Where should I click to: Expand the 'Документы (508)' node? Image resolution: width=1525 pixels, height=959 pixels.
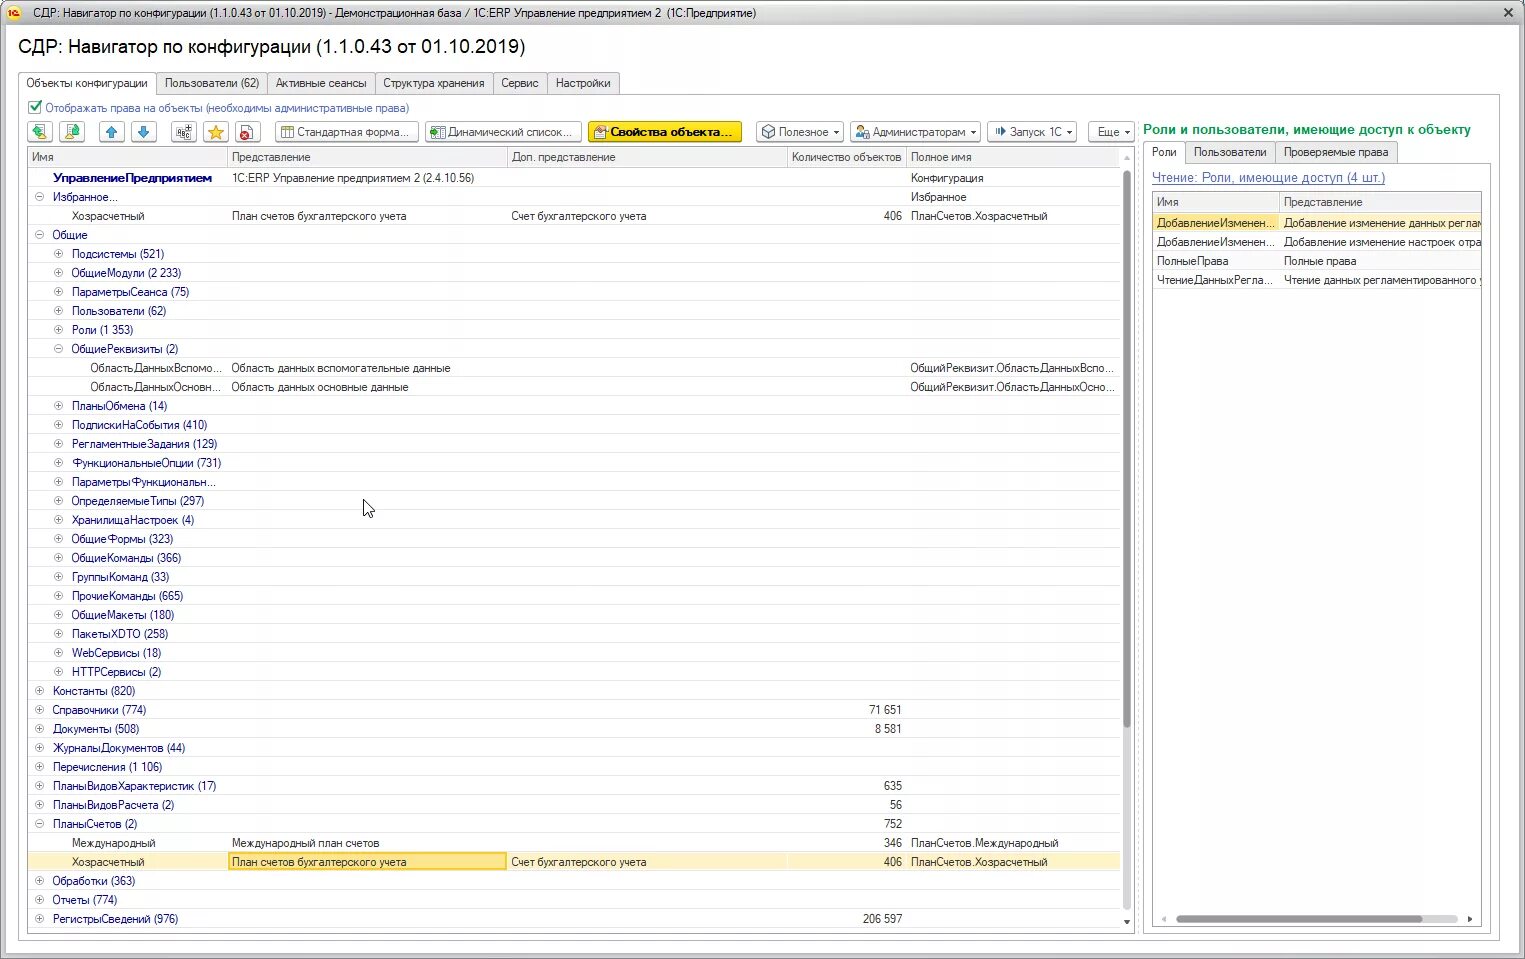point(40,729)
